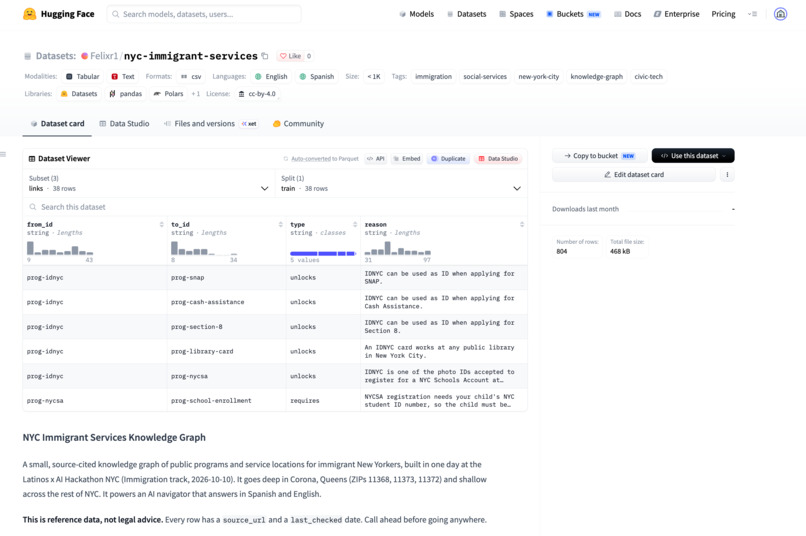Go to Spaces
The image size is (806, 536).
pos(516,14)
